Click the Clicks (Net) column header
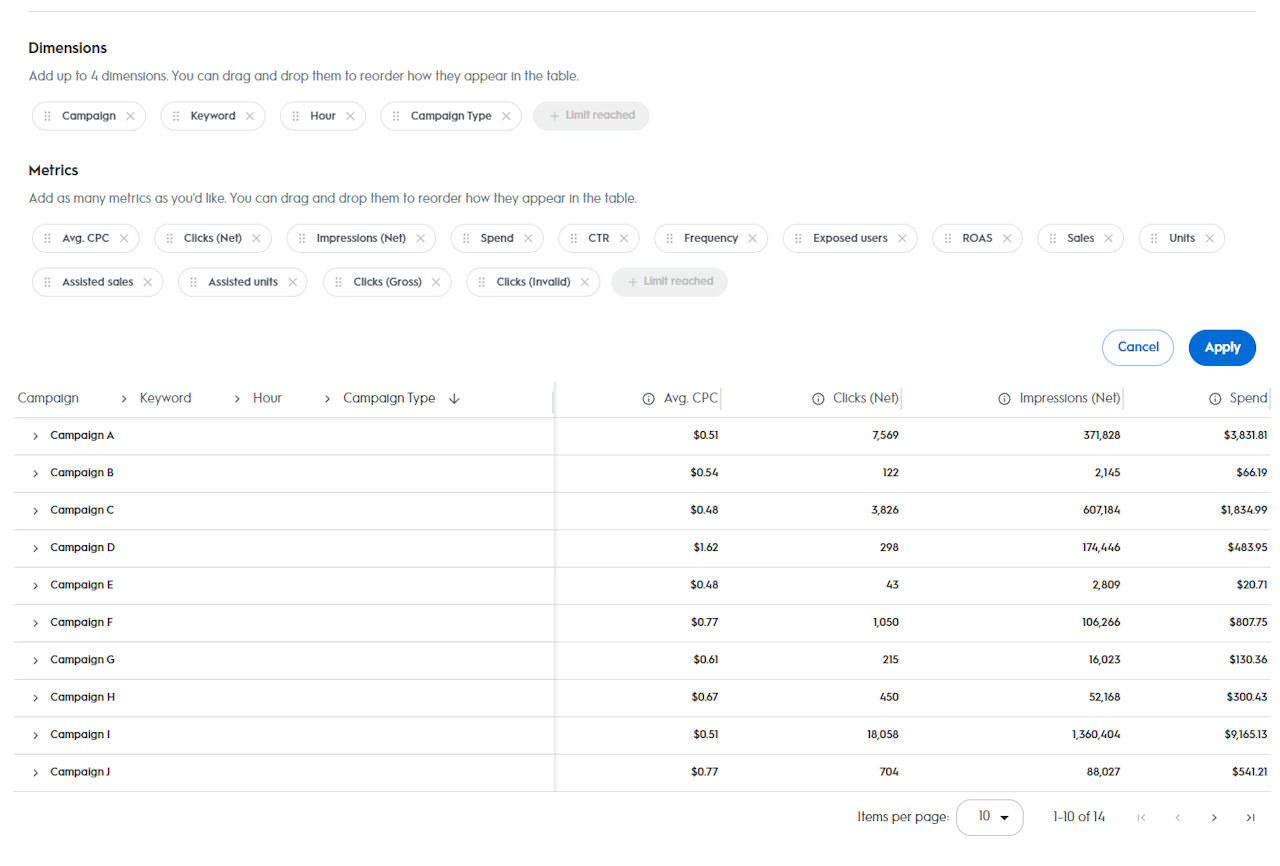 [x=865, y=398]
